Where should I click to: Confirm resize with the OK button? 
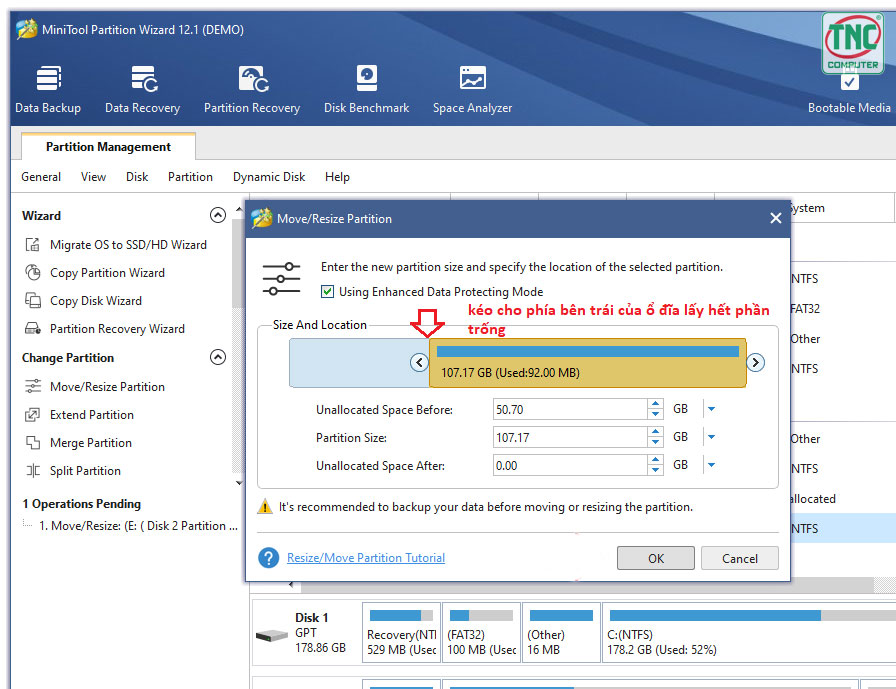coord(655,558)
